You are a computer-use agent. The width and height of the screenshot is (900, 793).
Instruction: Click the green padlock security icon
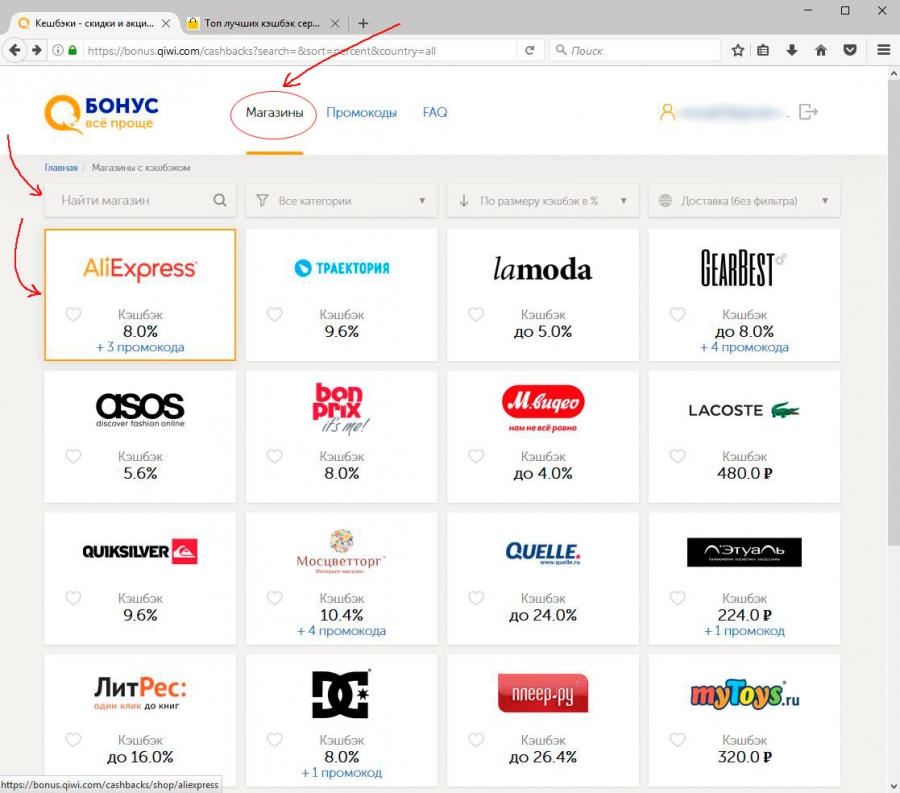coord(72,50)
